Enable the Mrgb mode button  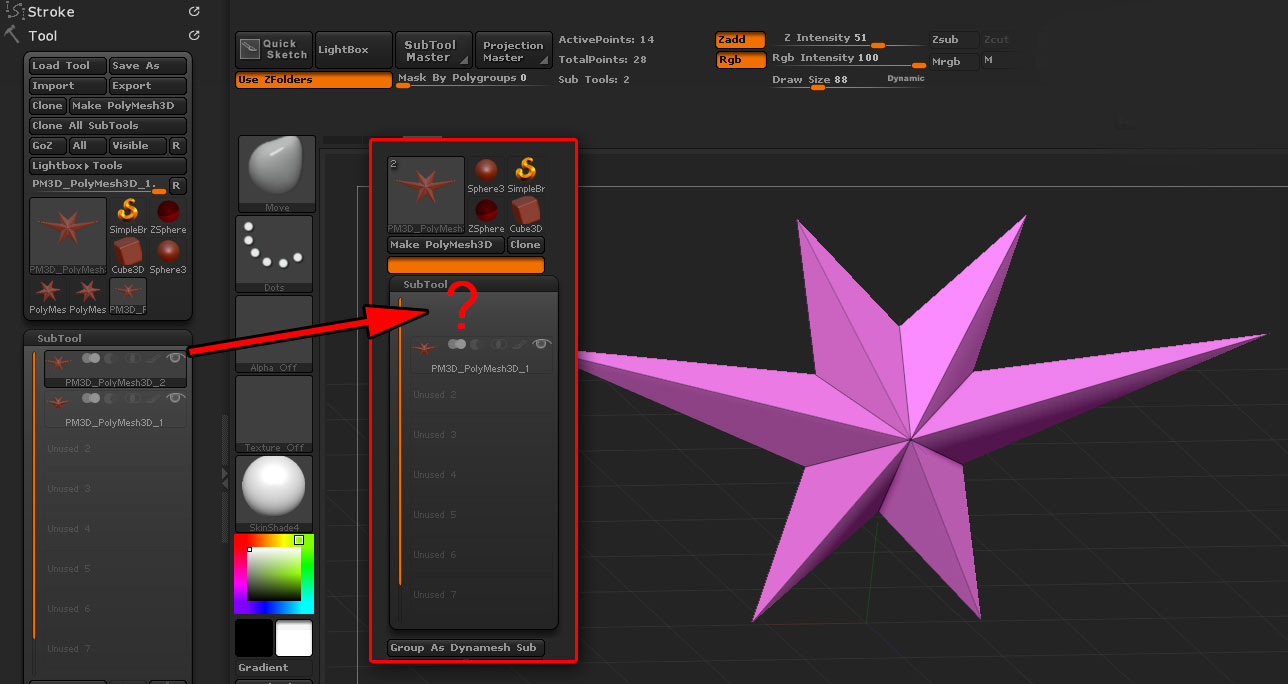[953, 61]
